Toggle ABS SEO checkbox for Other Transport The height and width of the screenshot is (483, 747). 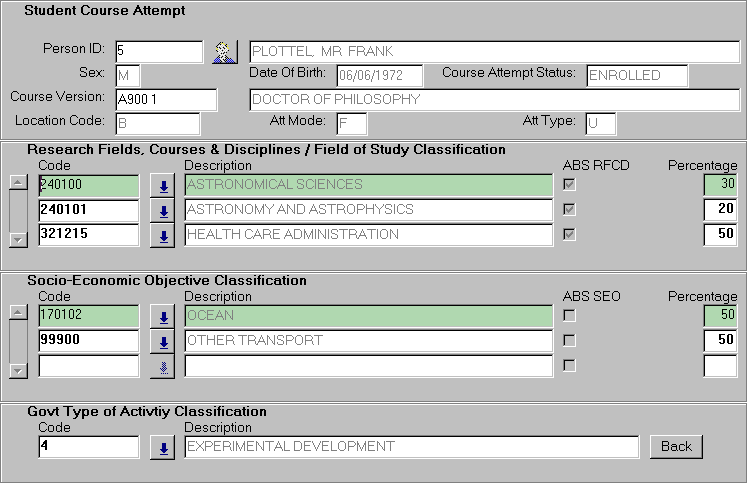[570, 341]
